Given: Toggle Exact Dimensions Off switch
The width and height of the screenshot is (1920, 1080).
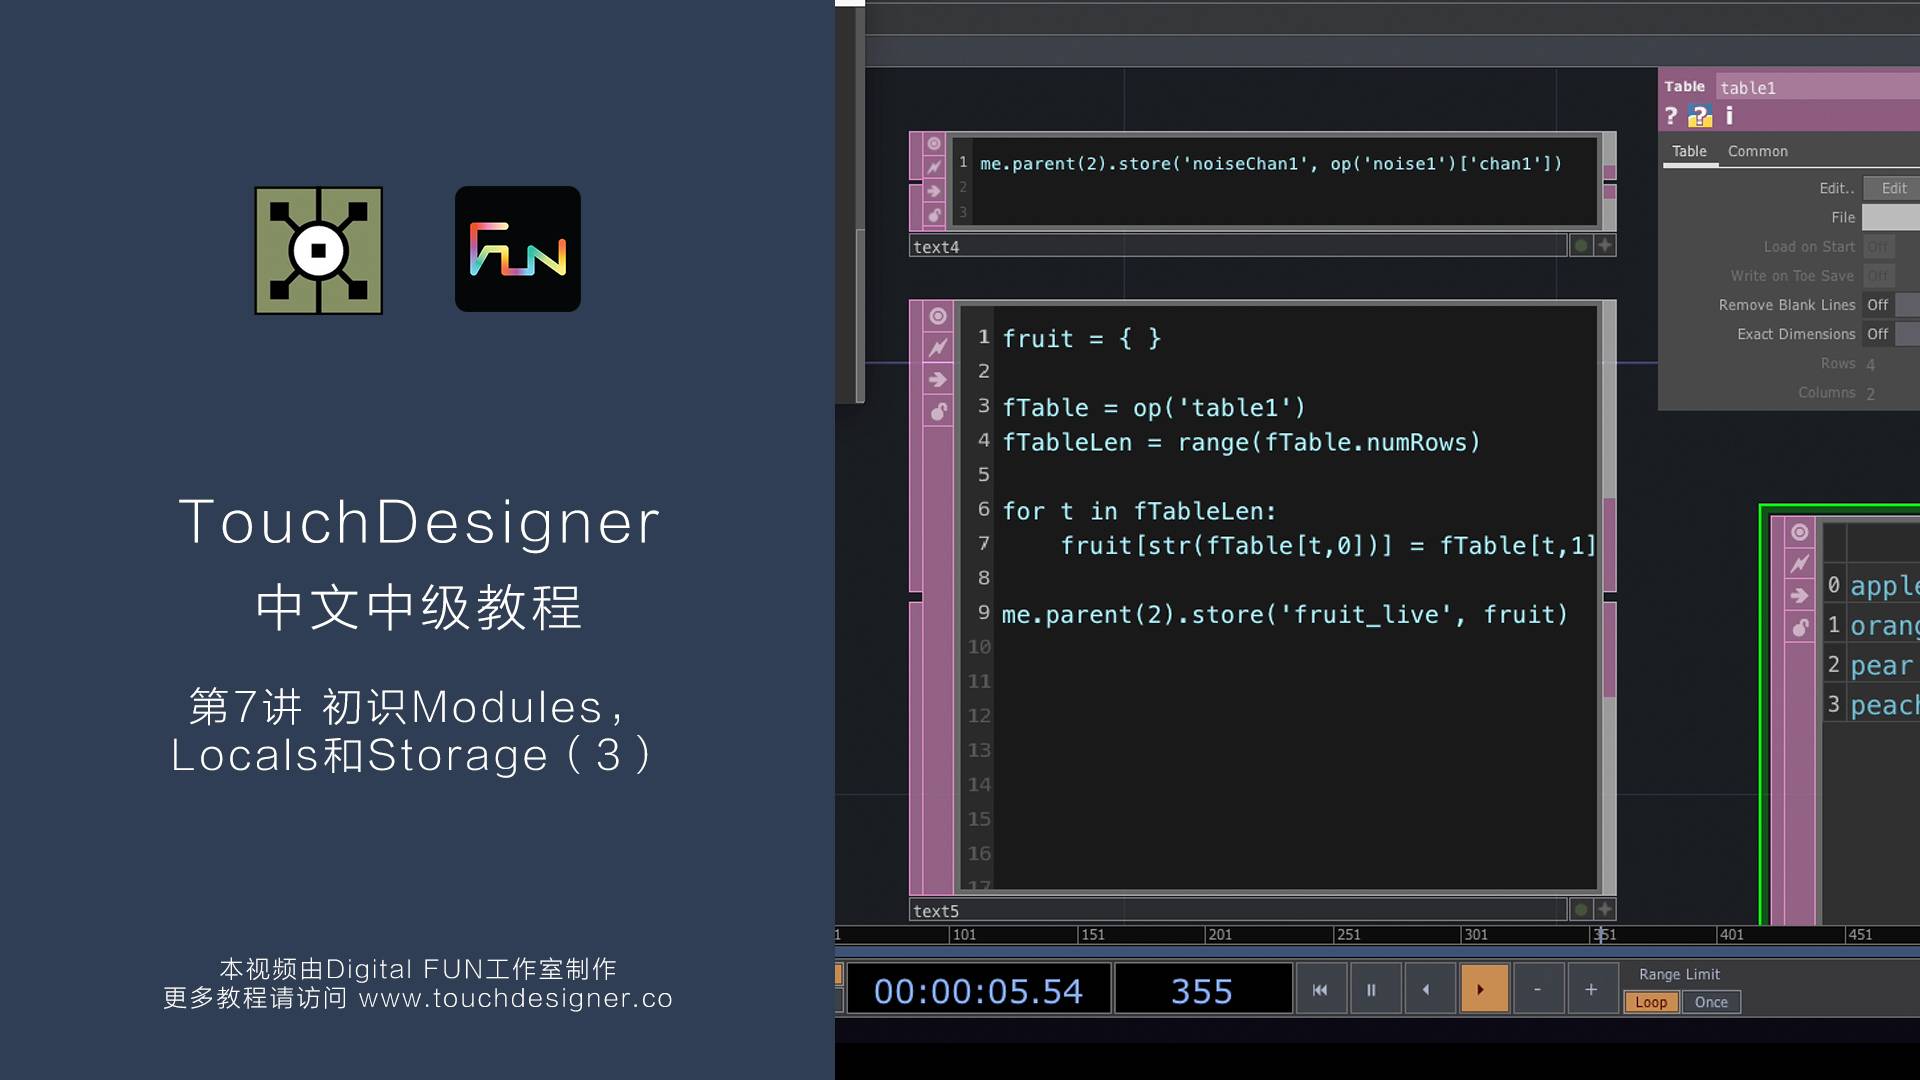Looking at the screenshot, I should click(x=1878, y=334).
